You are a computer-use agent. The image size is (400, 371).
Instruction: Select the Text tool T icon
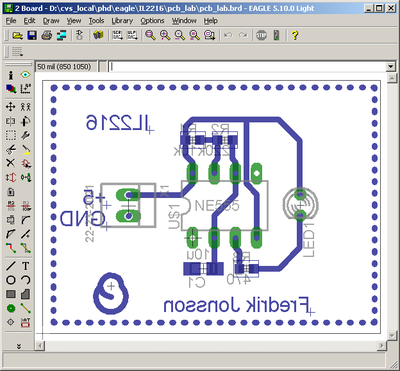(x=26, y=266)
